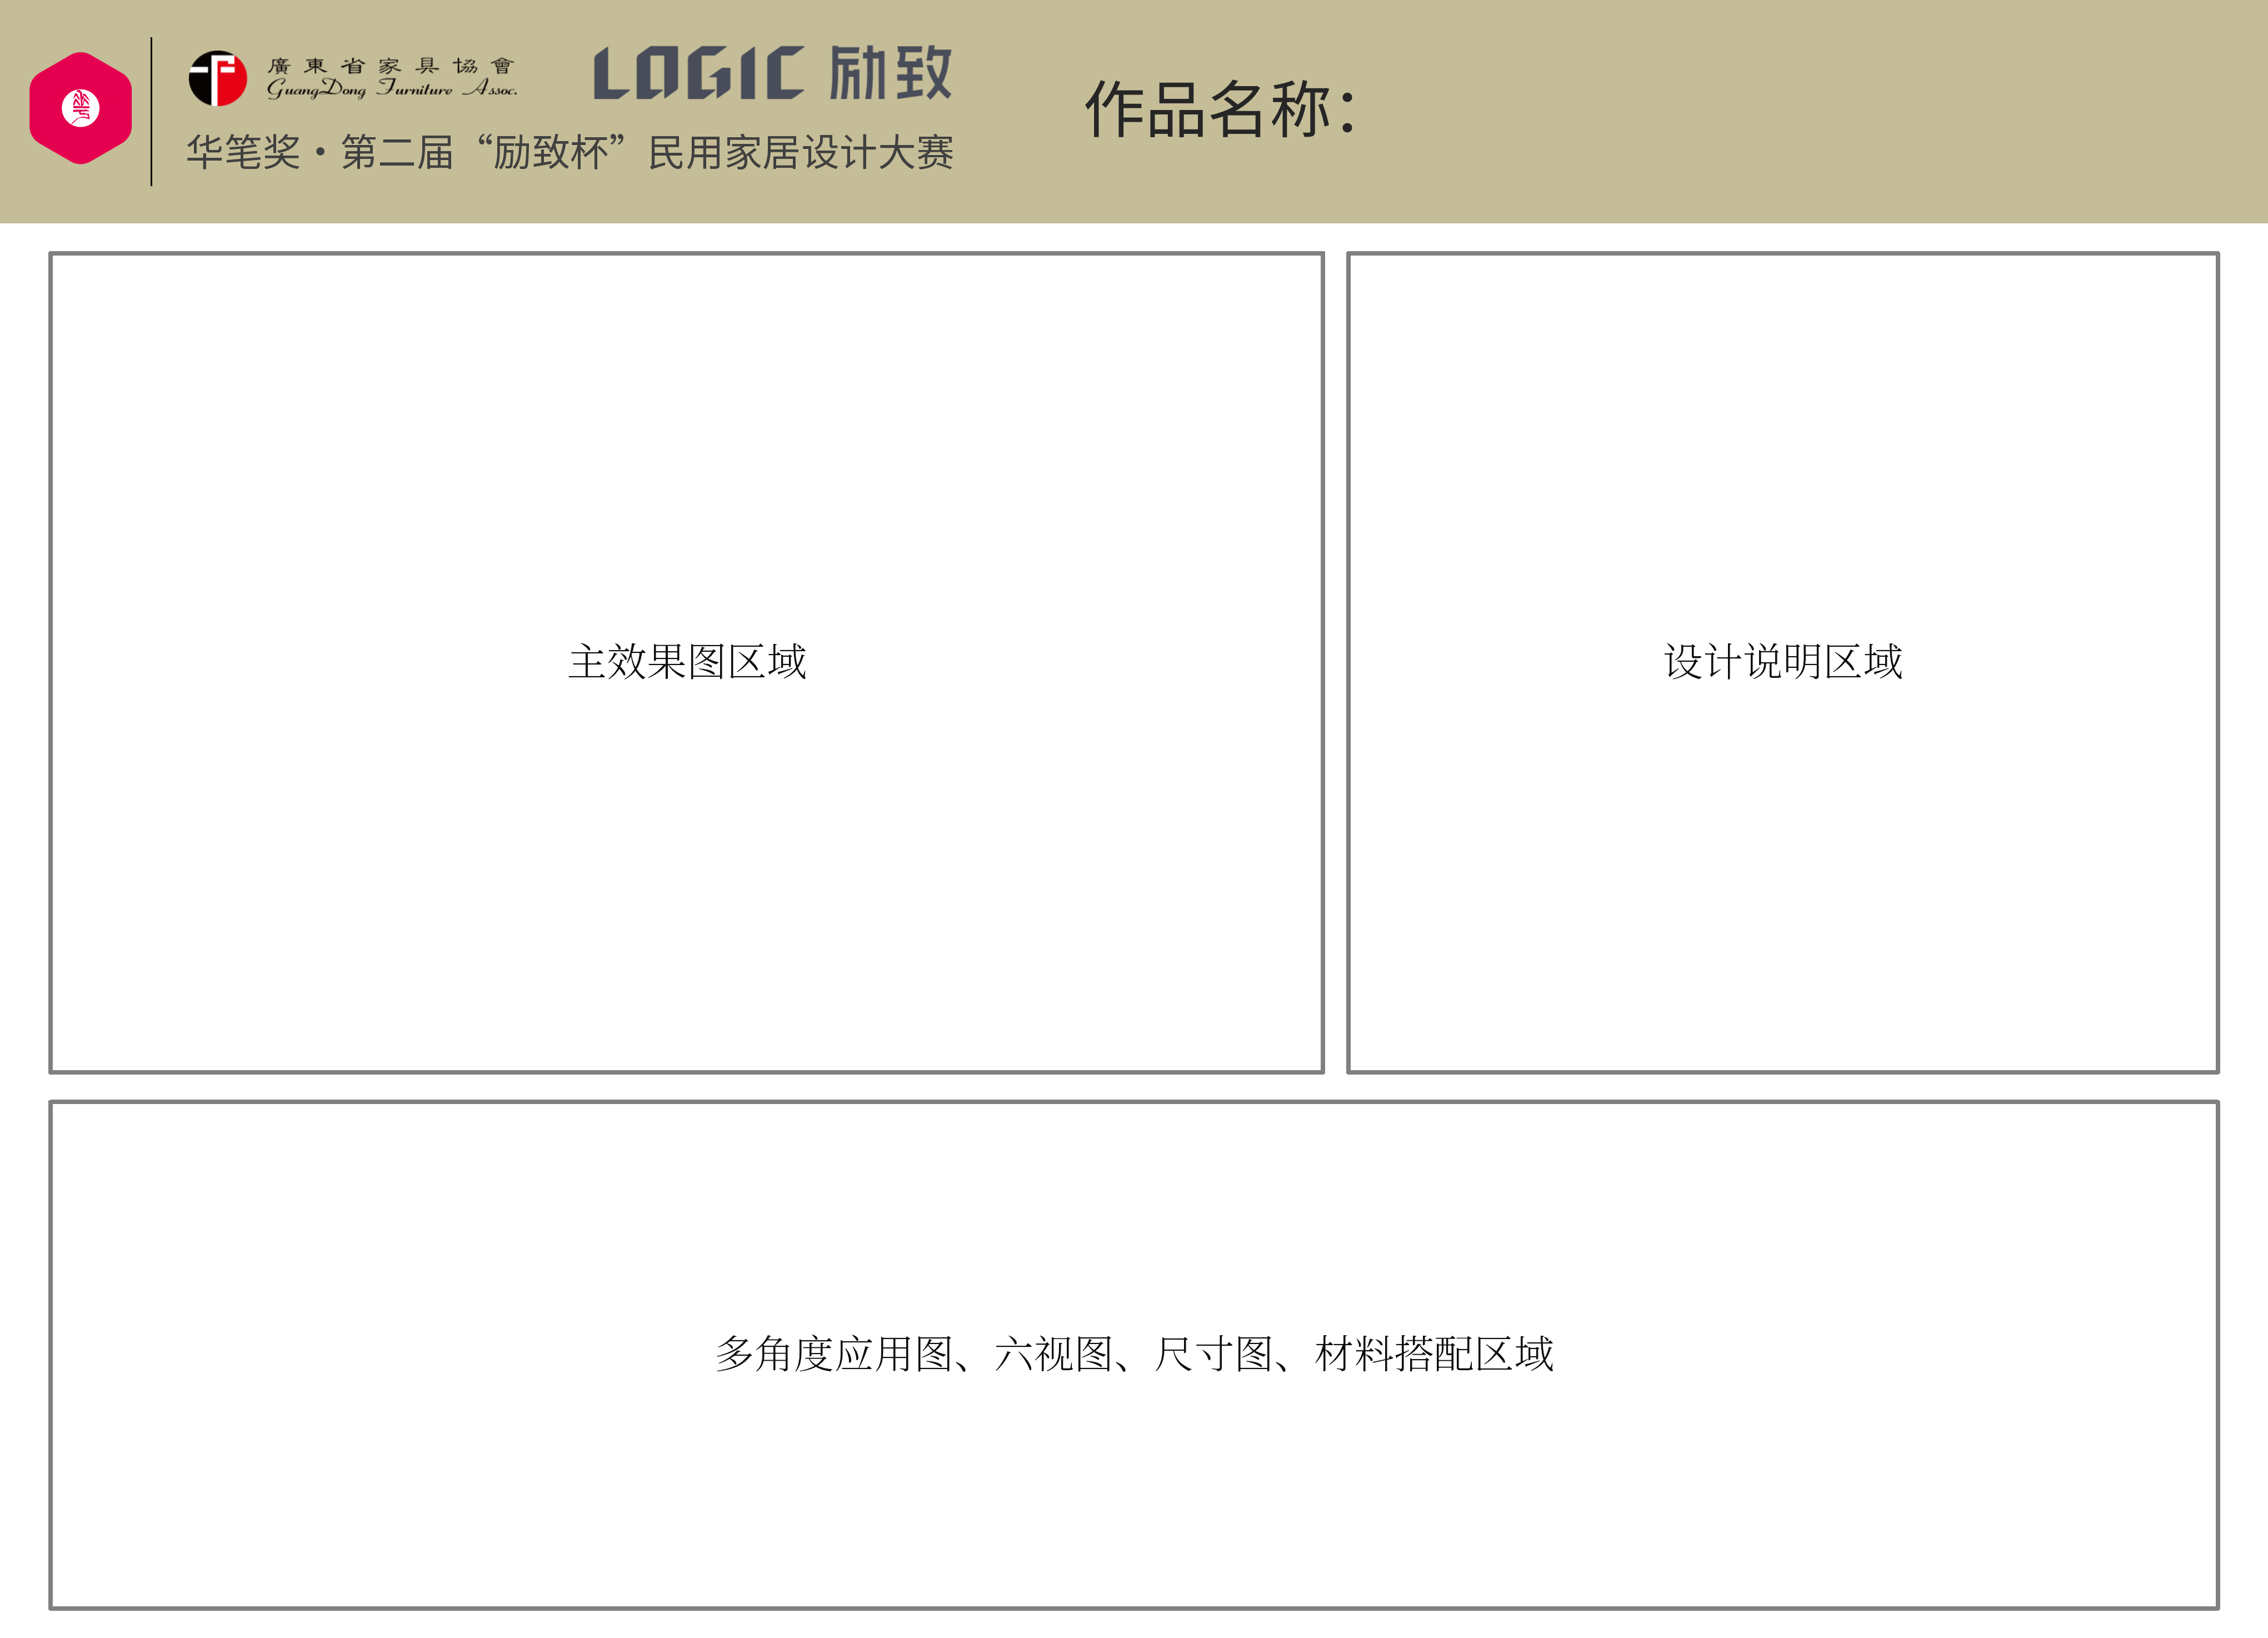This screenshot has height=1638, width=2268.
Task: Click the 六视图 text in bottom box
Action: 1053,1354
